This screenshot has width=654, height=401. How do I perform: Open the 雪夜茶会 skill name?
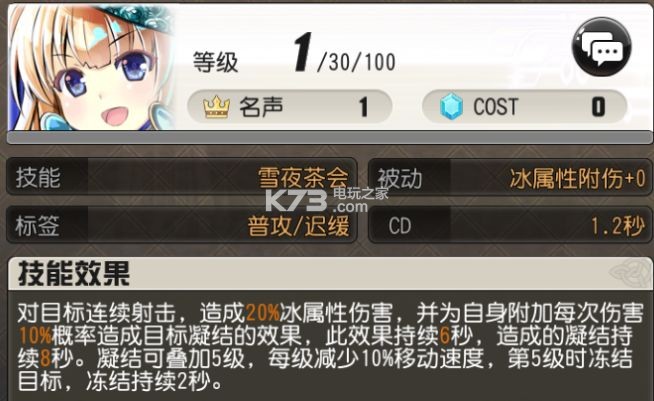coord(303,178)
